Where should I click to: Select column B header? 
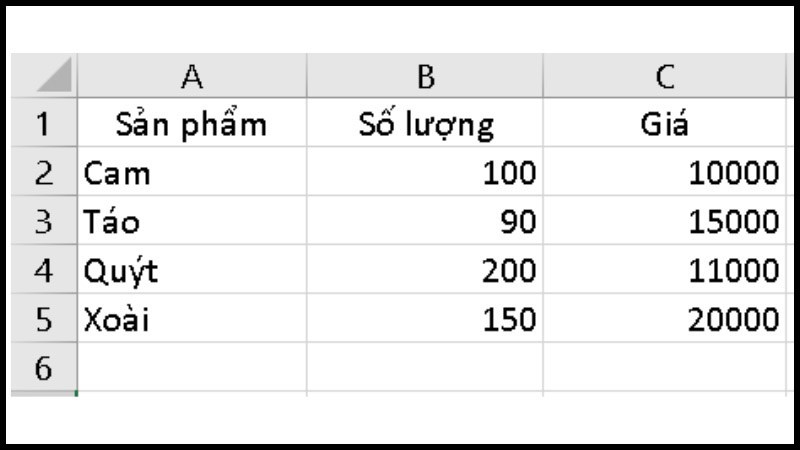point(425,76)
